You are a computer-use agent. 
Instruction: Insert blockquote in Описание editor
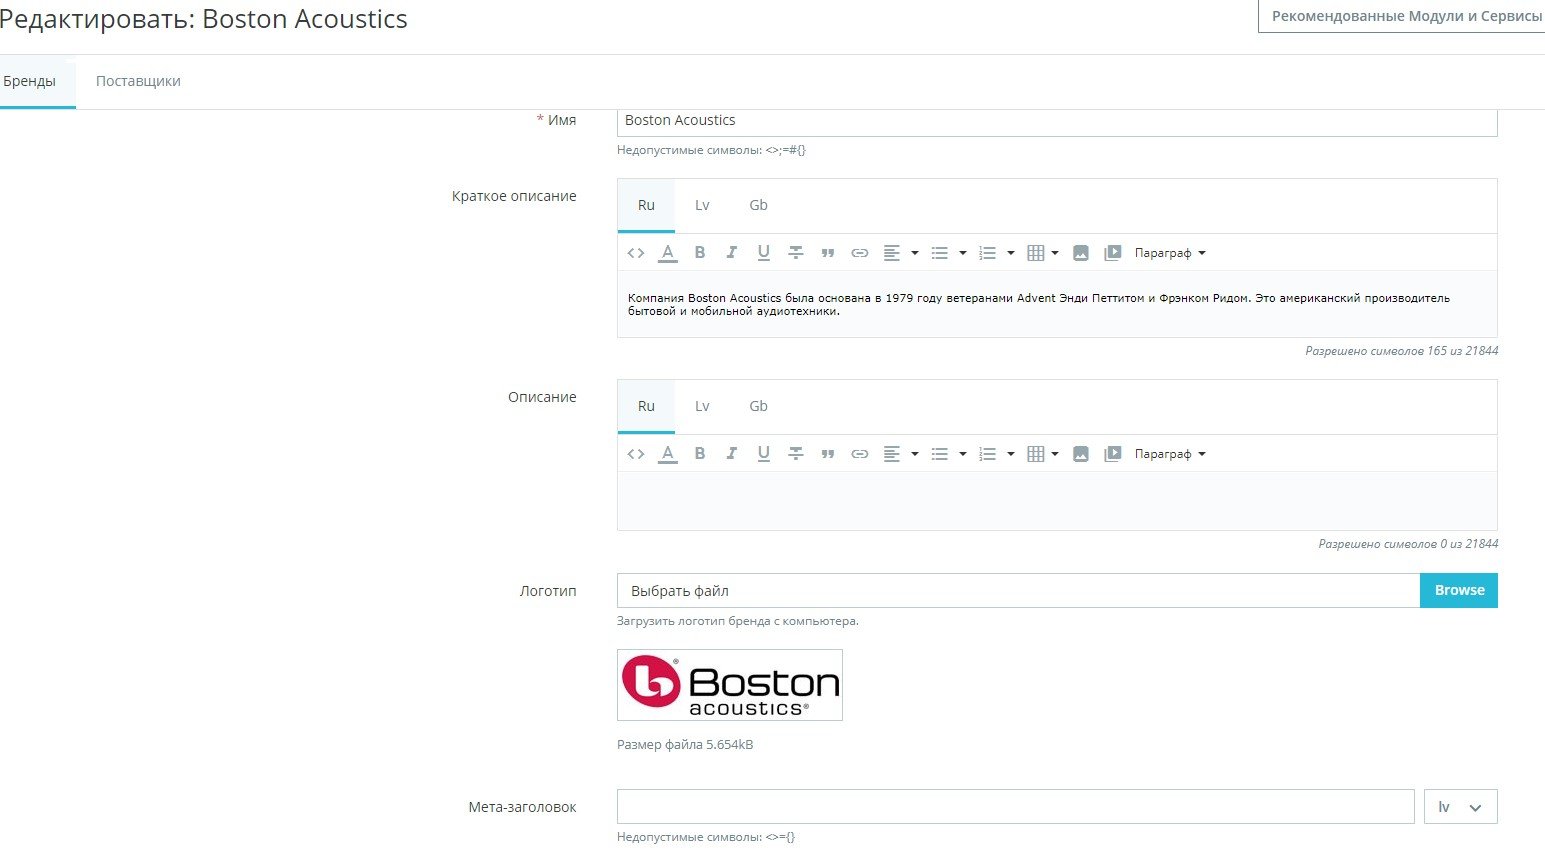click(x=828, y=454)
